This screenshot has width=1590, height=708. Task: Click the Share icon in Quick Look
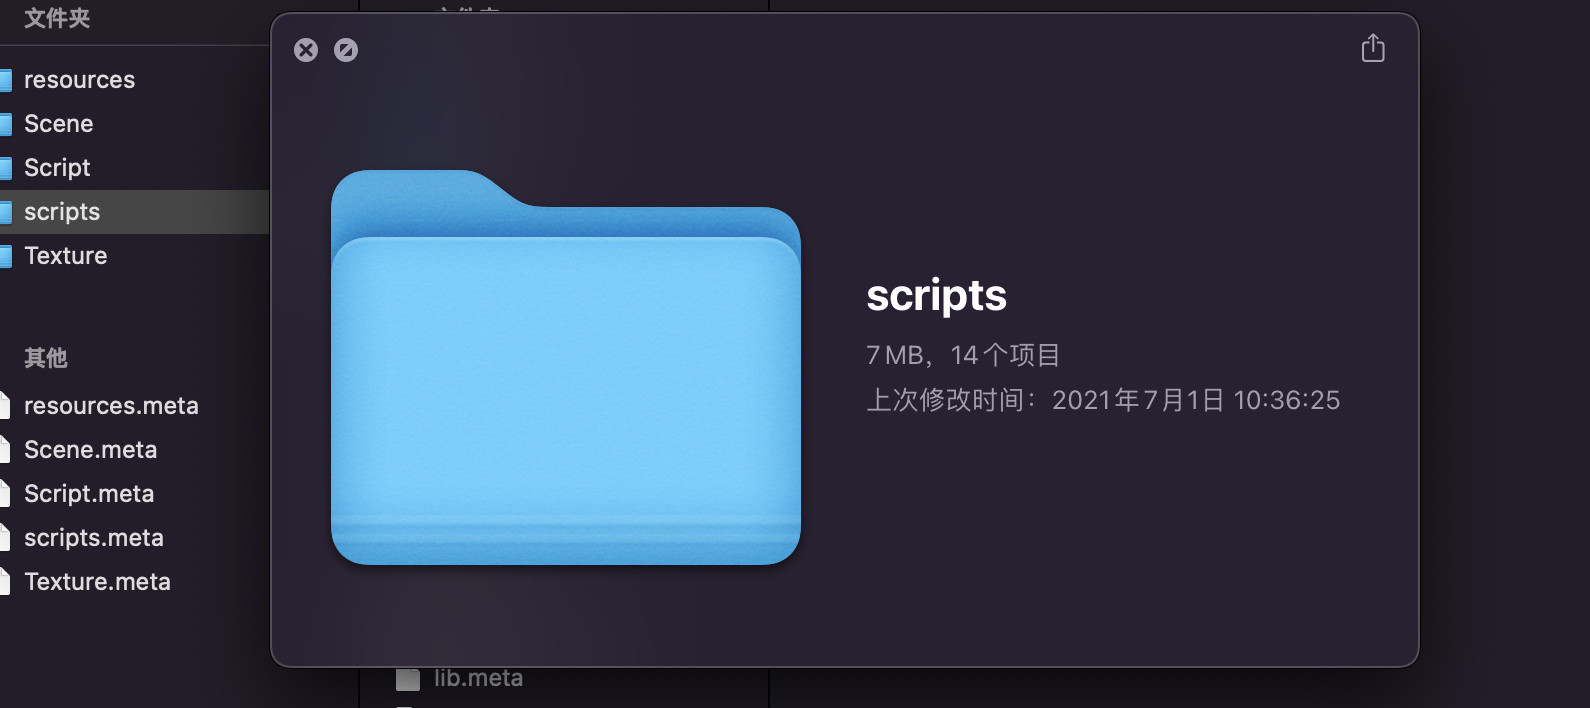click(x=1373, y=48)
